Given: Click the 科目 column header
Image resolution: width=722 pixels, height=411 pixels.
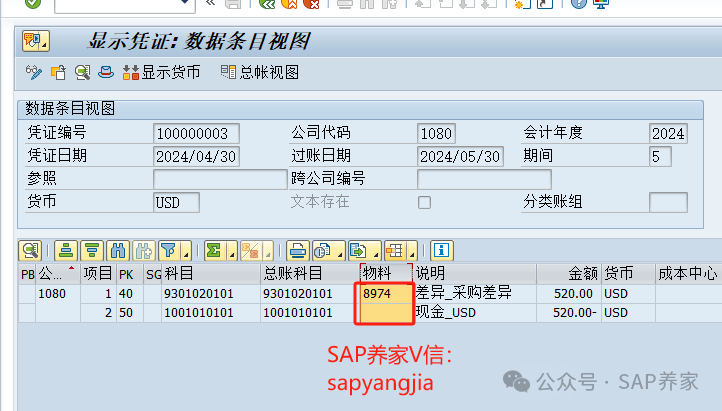Looking at the screenshot, I should click(x=211, y=274).
